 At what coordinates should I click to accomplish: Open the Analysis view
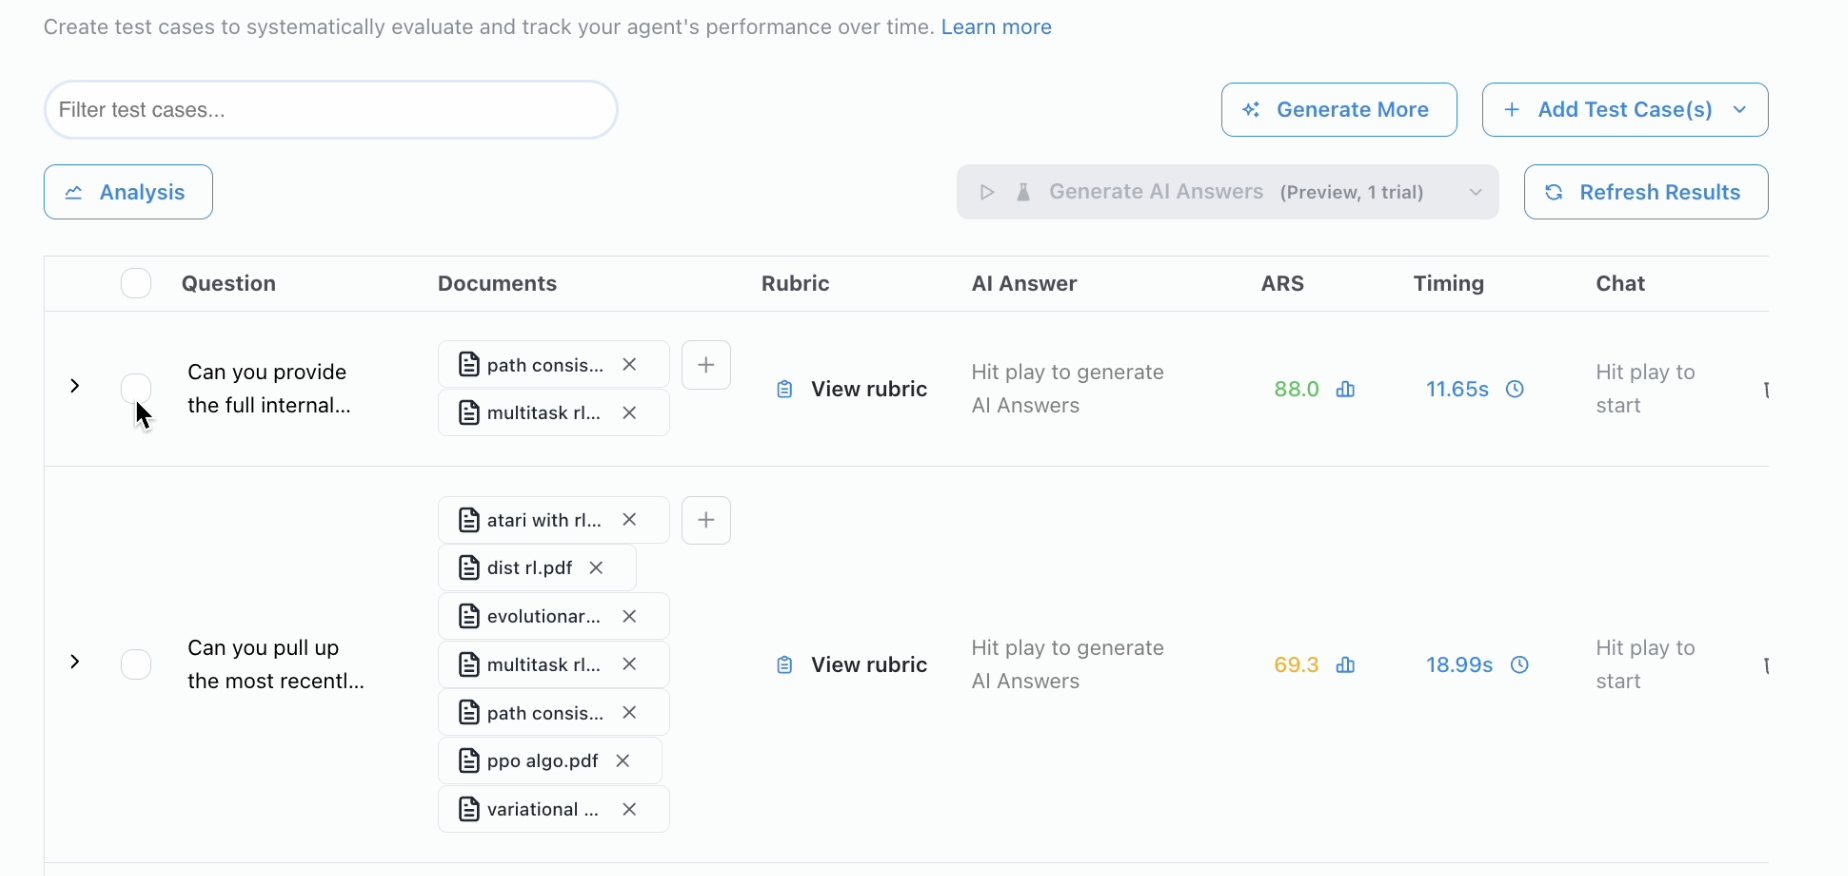click(128, 192)
